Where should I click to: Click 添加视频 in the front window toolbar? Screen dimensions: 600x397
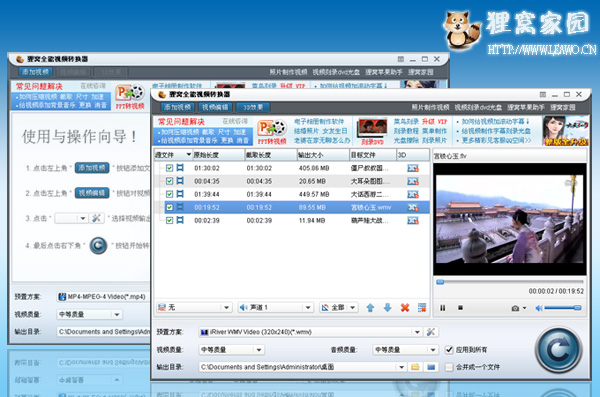(x=177, y=108)
